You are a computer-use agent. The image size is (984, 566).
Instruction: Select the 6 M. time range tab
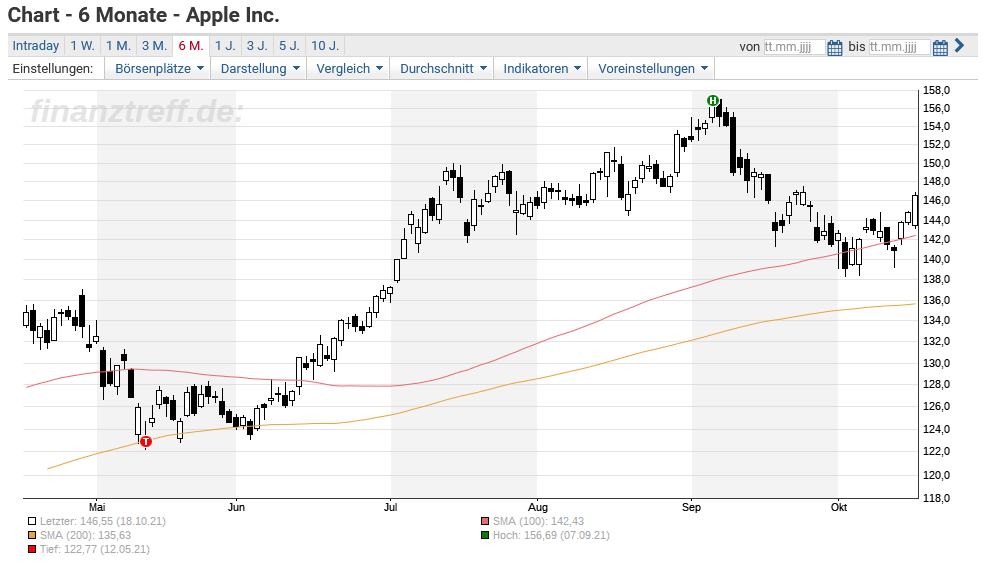point(191,46)
